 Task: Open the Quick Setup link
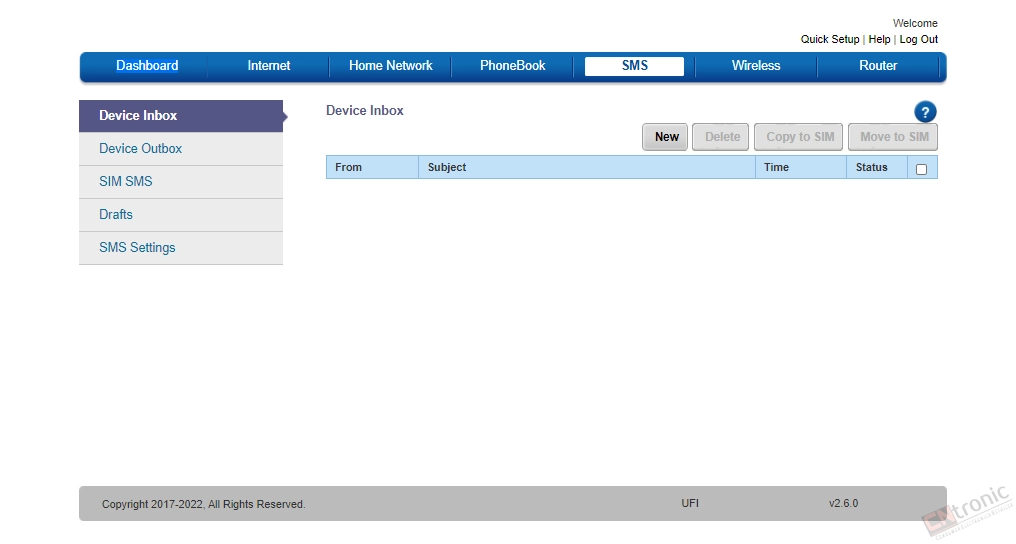830,40
